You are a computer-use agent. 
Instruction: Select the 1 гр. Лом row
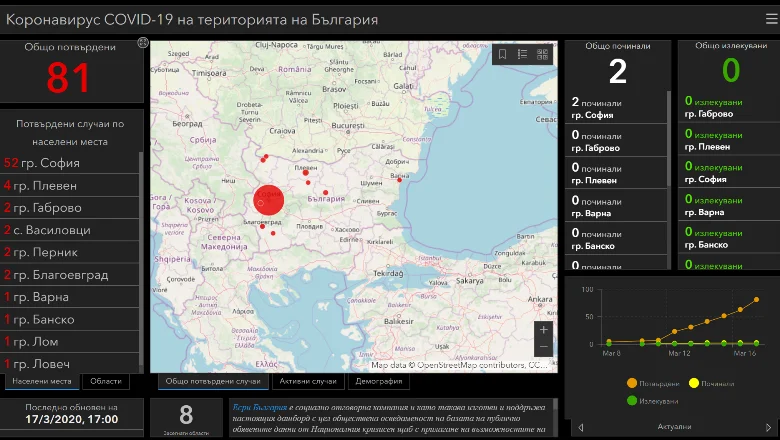tap(70, 342)
